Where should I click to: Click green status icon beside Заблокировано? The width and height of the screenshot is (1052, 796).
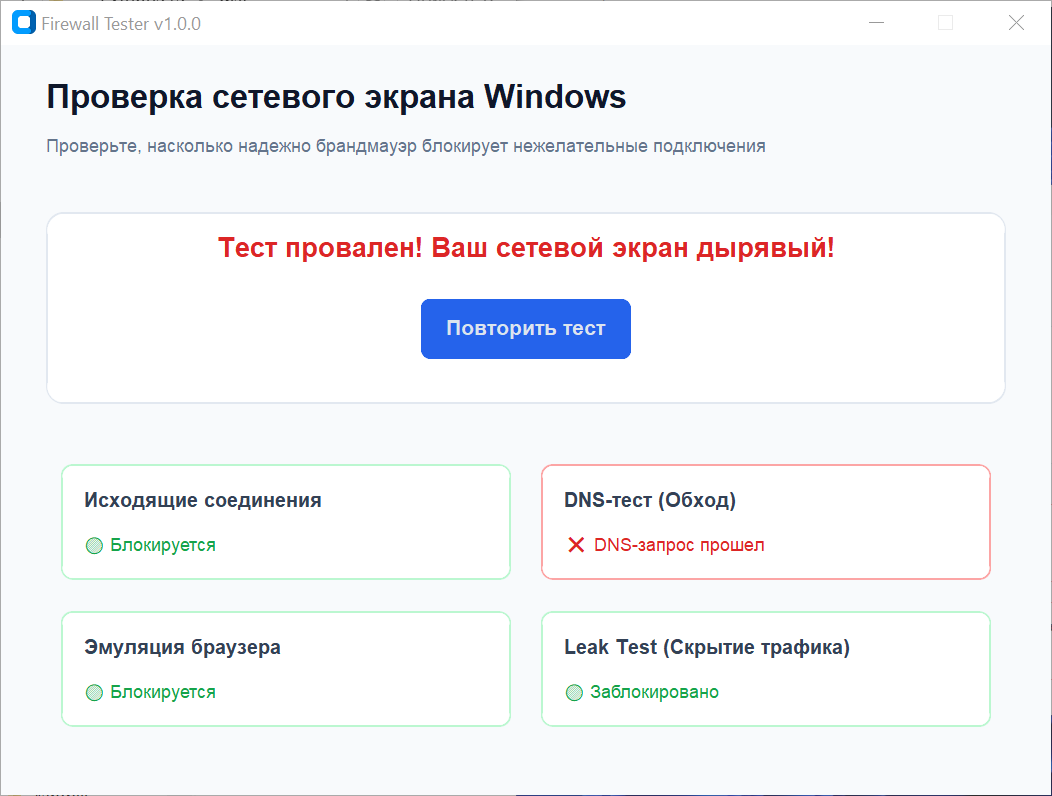tap(574, 693)
